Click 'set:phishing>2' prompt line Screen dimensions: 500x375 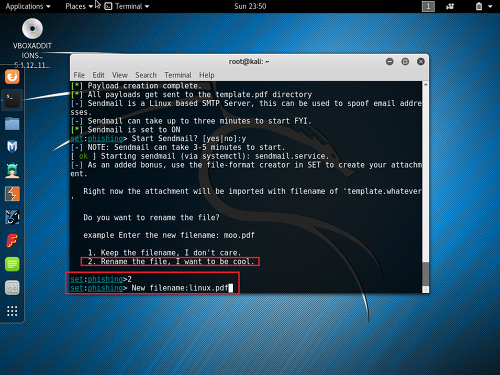(101, 279)
